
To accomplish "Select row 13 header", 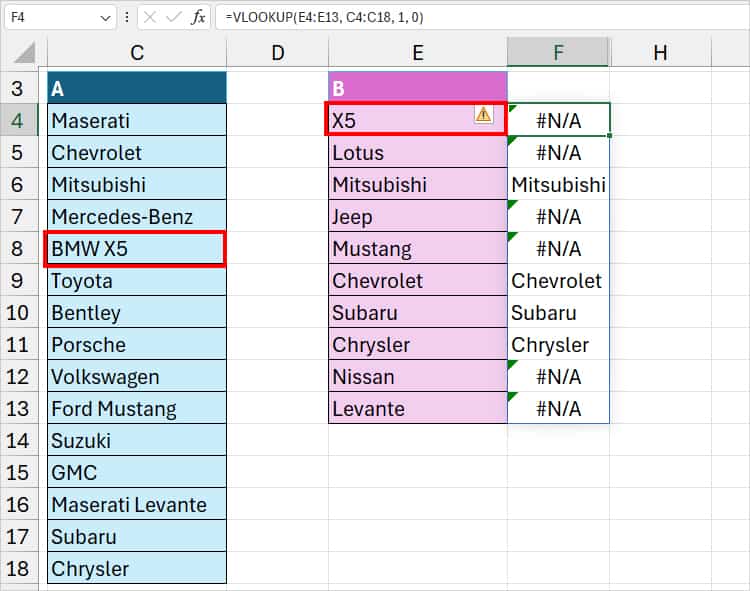I will click(x=19, y=408).
